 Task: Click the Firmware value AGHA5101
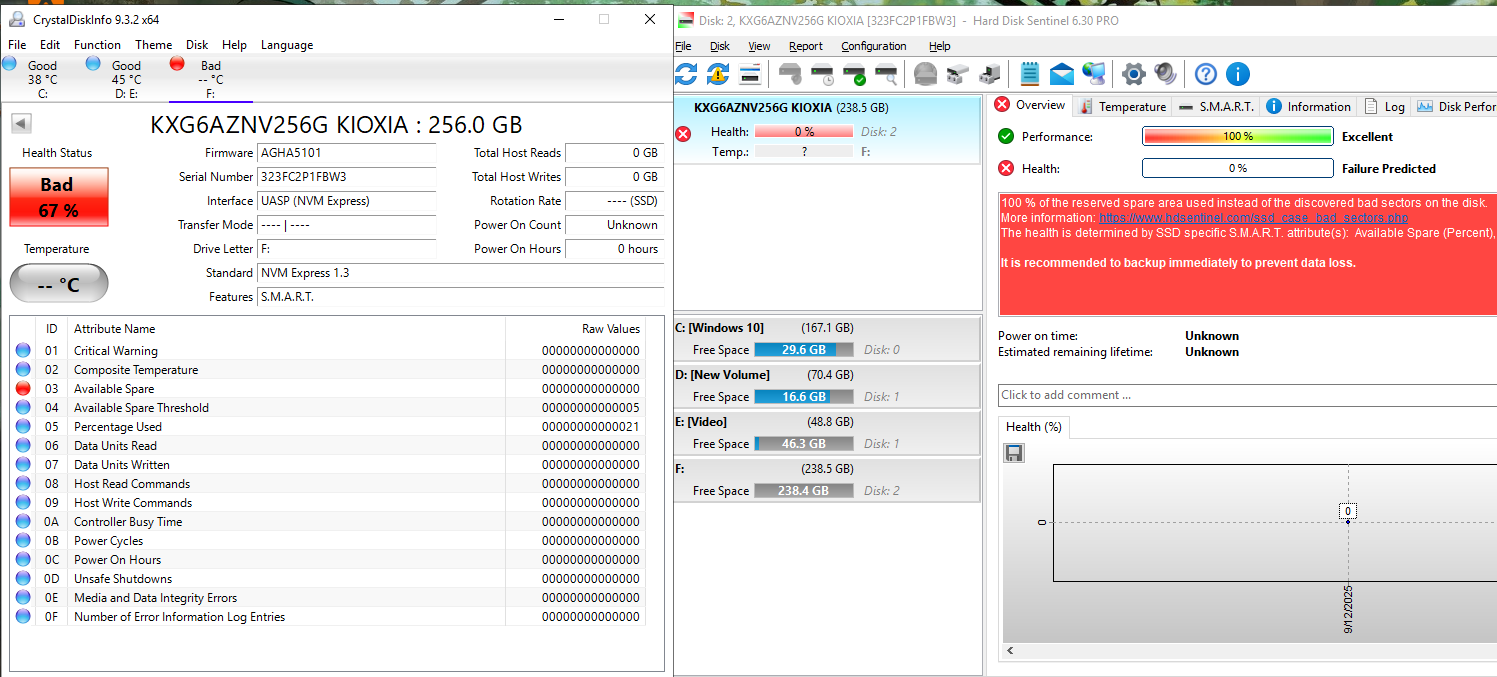point(347,153)
